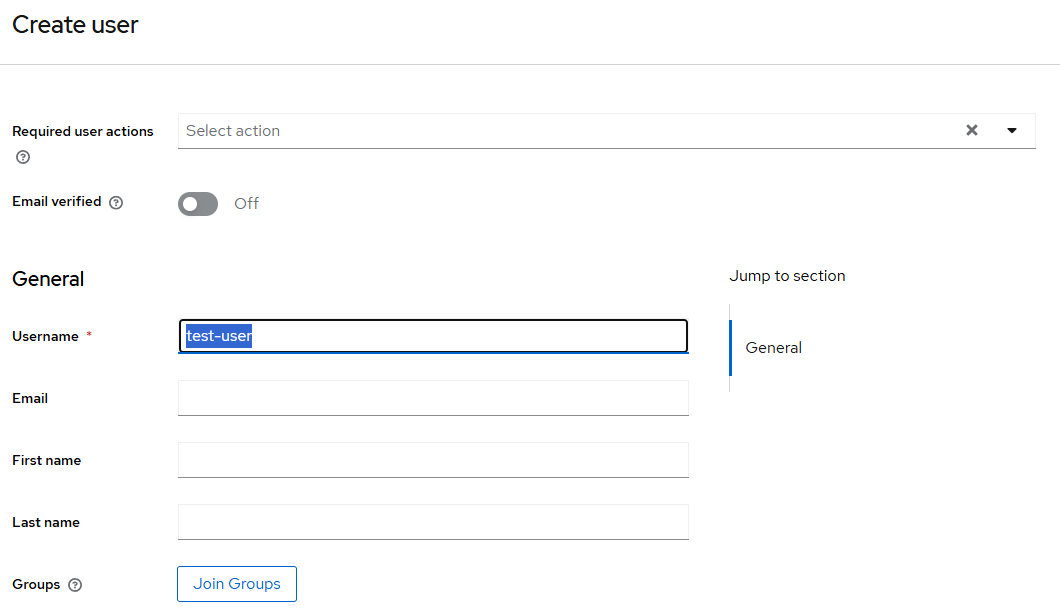Screen dimensions: 1060x614
Task: Click the First name text field
Action: pyautogui.click(x=433, y=460)
